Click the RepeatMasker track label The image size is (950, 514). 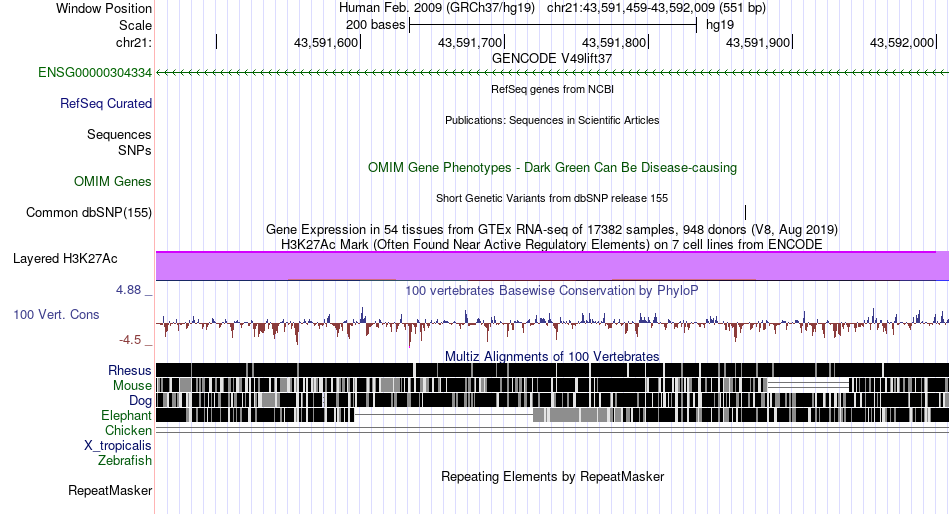110,490
